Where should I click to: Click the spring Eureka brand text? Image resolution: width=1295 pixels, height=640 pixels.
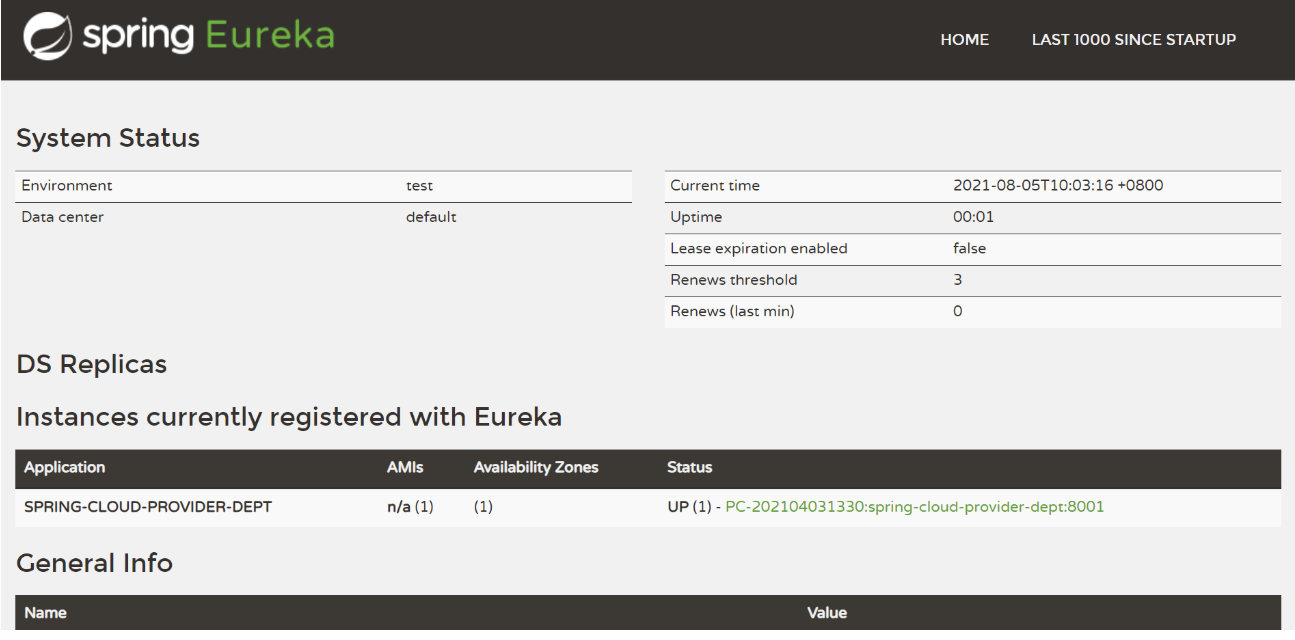pyautogui.click(x=208, y=37)
